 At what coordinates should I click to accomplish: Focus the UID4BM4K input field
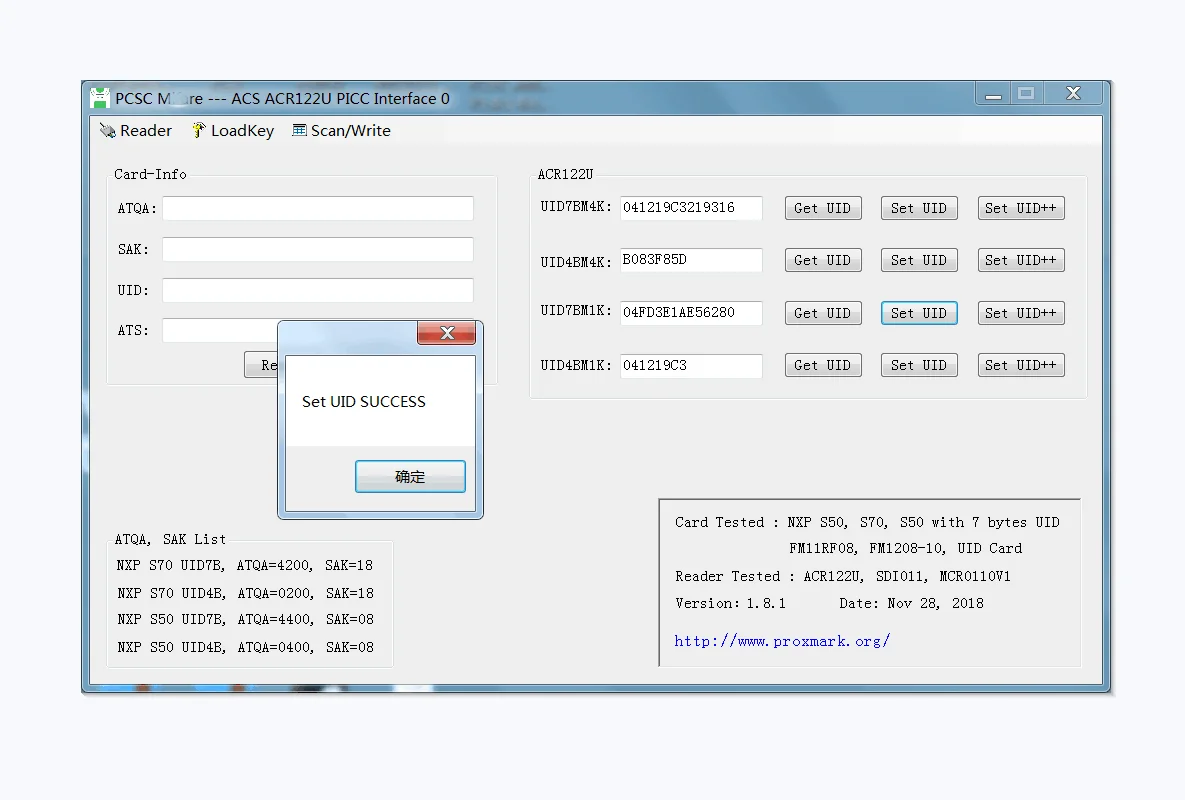pyautogui.click(x=691, y=260)
